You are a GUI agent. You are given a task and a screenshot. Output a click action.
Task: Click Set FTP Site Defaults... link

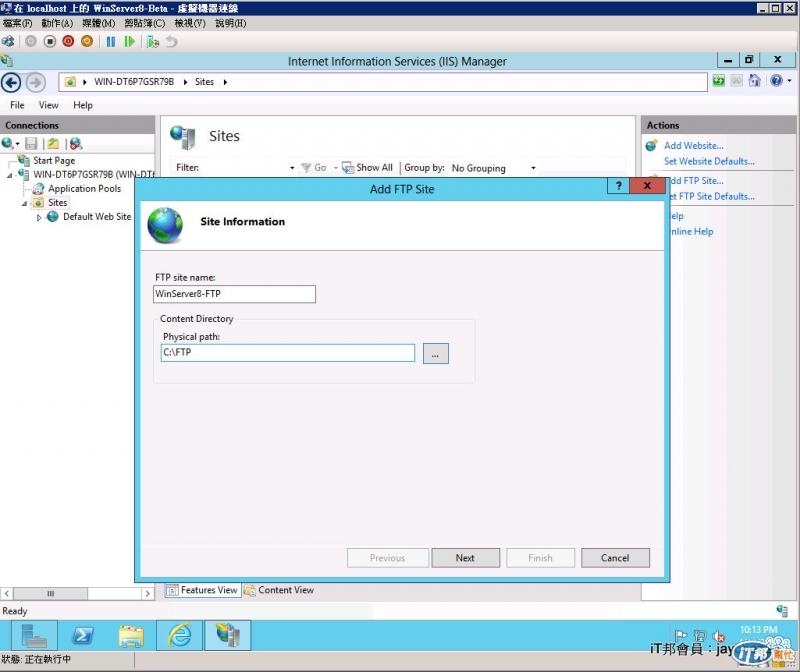click(712, 196)
